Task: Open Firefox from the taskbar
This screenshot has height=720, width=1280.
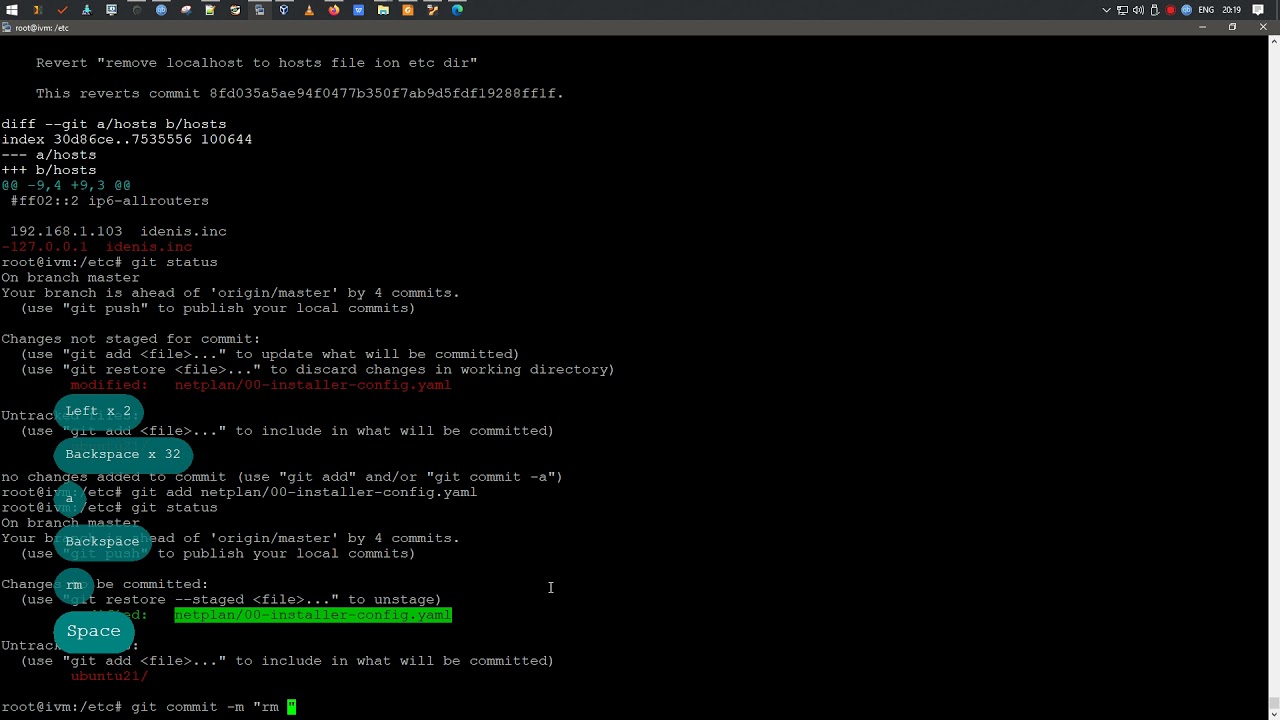Action: [333, 10]
